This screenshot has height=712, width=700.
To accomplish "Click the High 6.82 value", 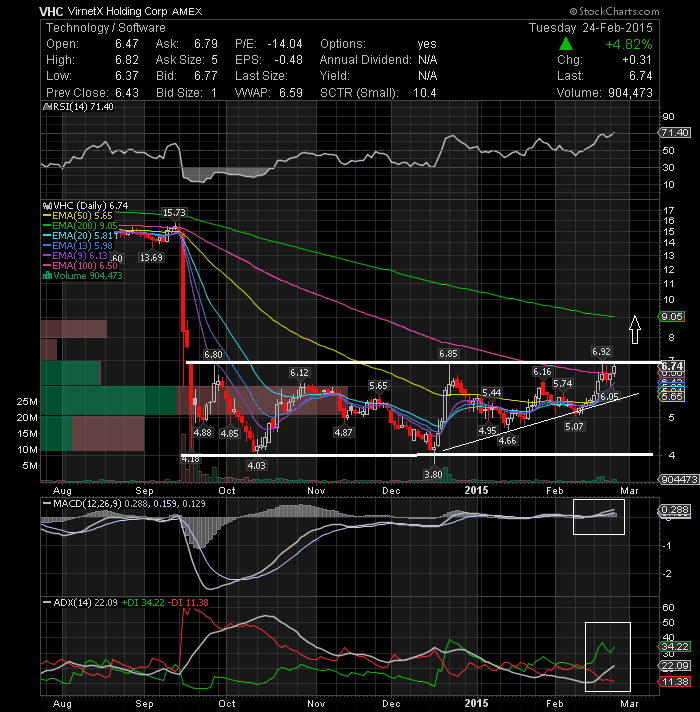I will coord(126,59).
